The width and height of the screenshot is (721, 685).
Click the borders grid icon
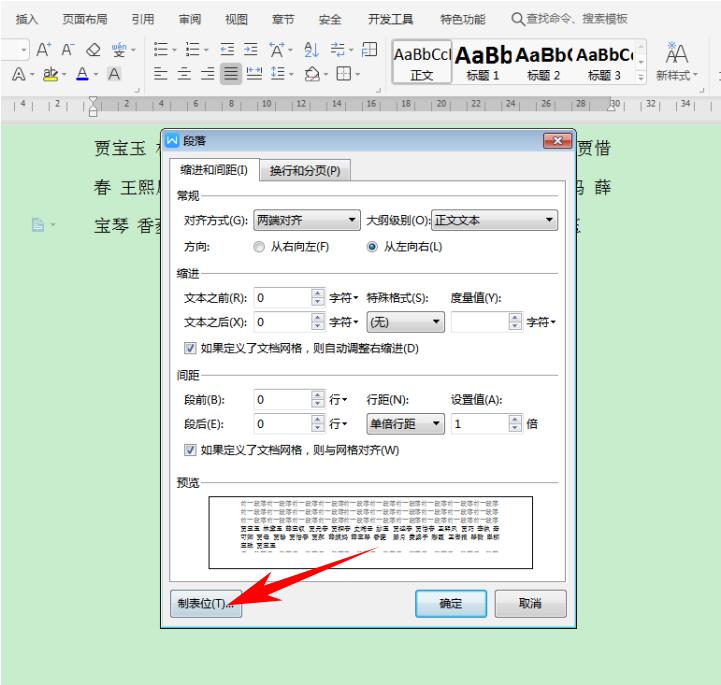click(x=343, y=74)
